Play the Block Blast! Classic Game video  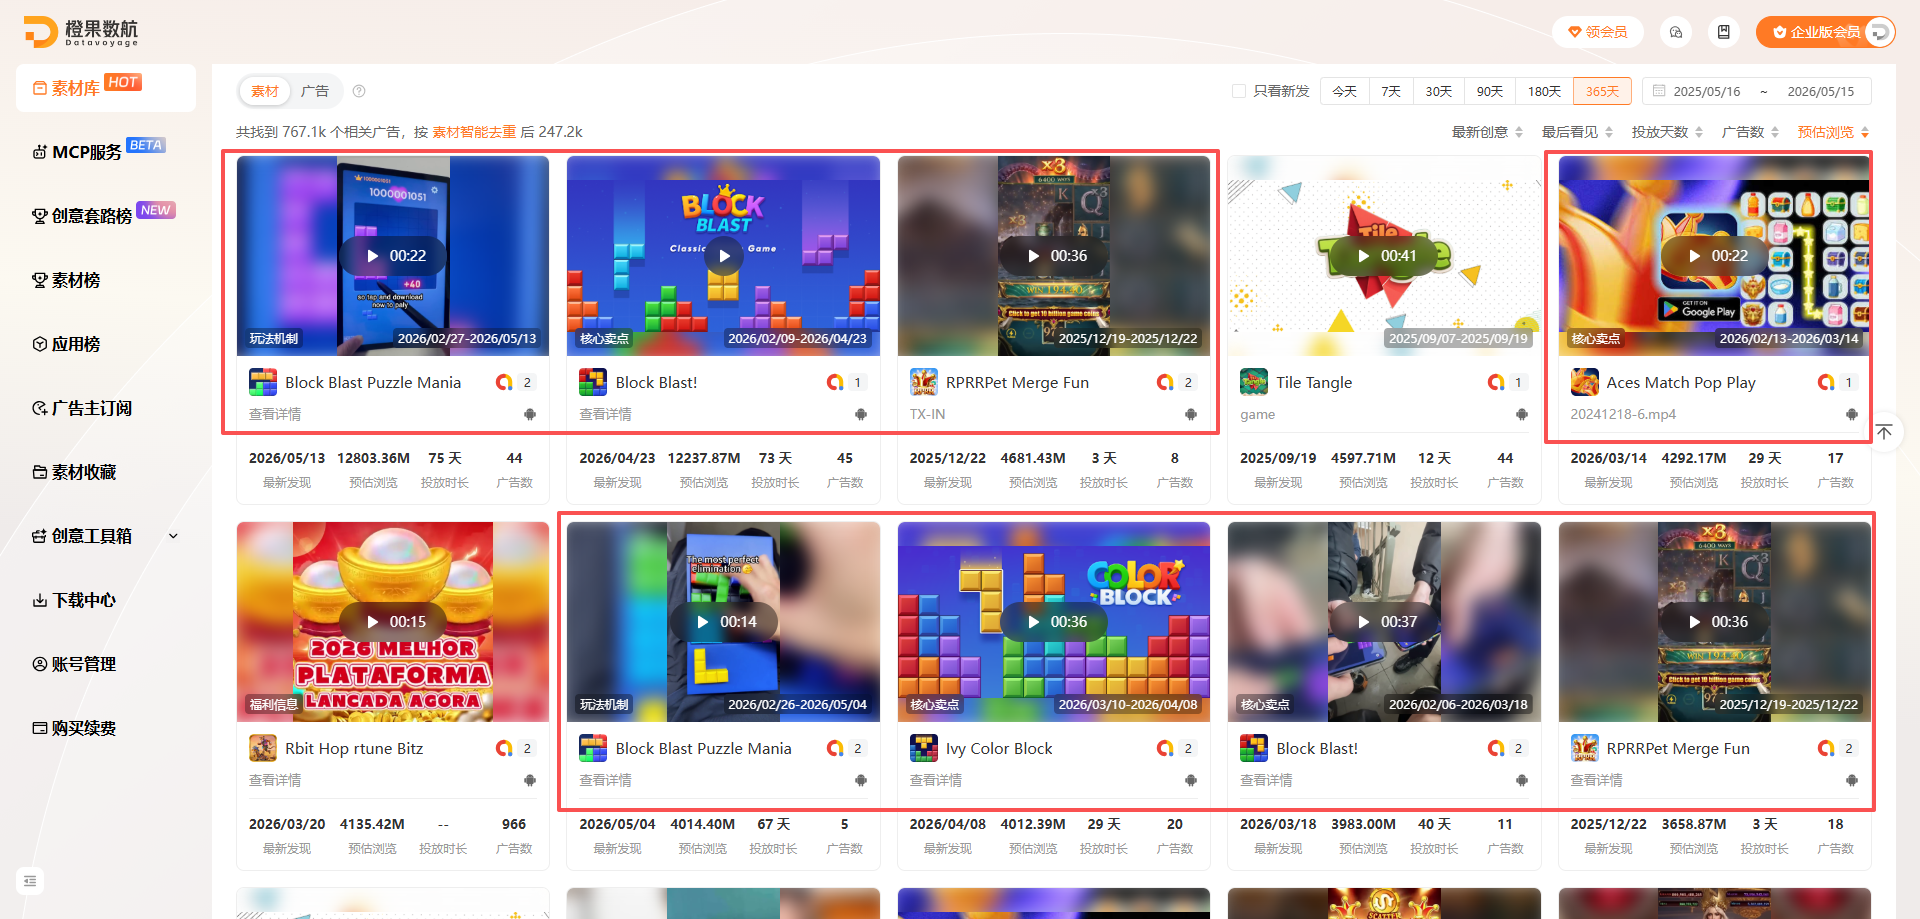(x=724, y=256)
